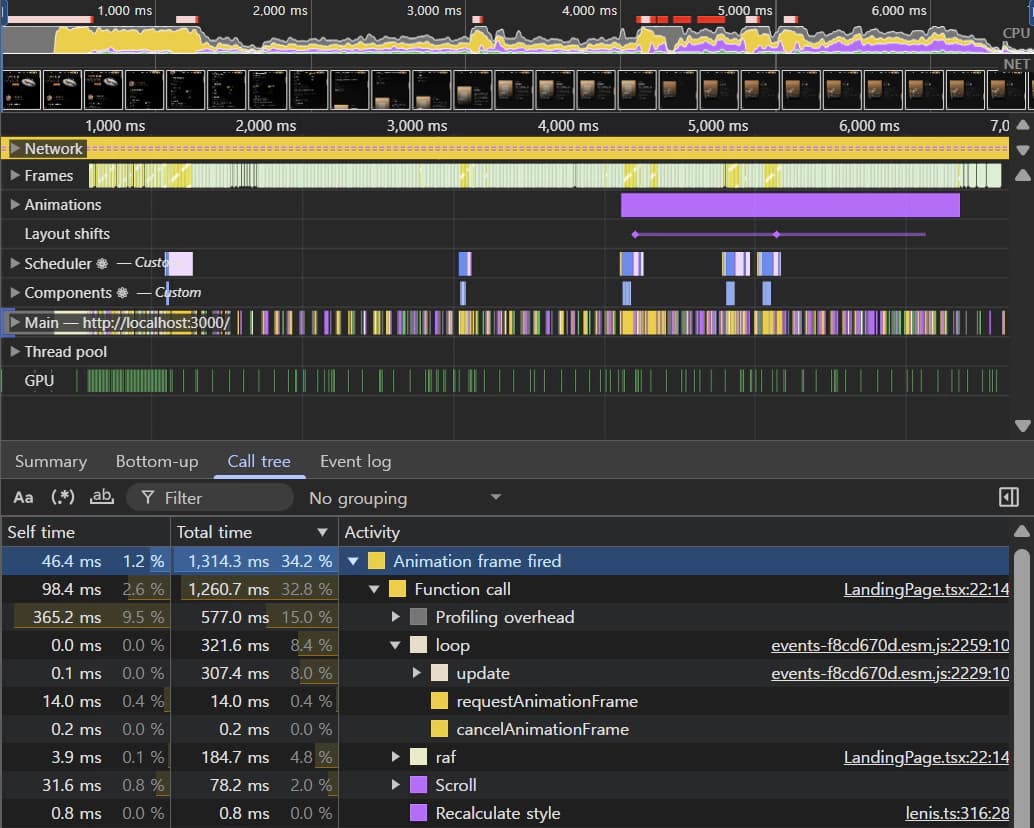Collapse the Animation frame fired row

tap(354, 562)
